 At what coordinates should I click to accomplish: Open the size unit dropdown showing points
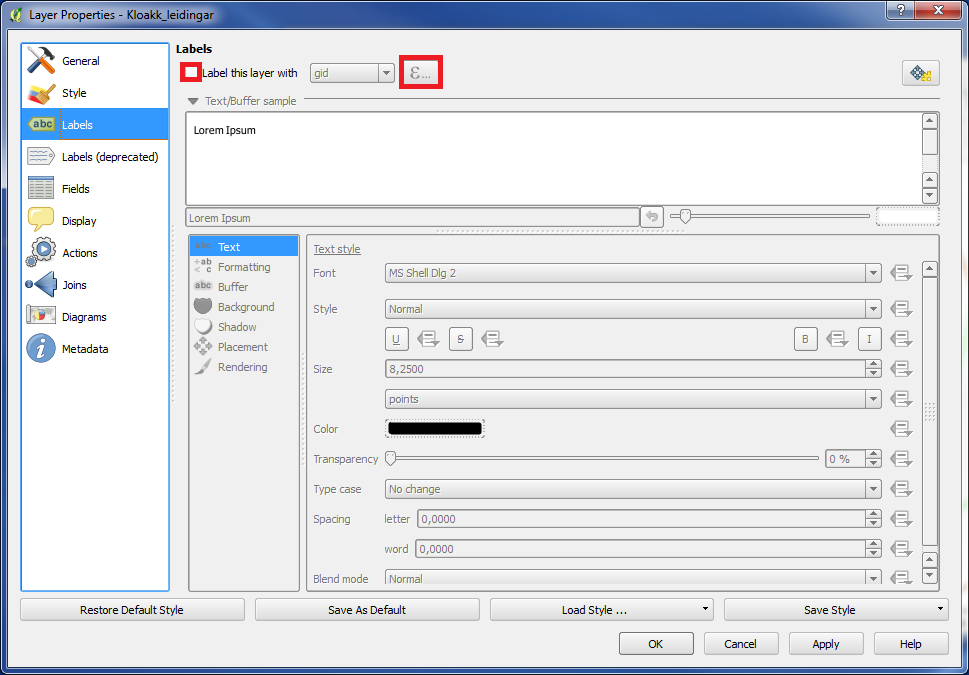click(633, 399)
